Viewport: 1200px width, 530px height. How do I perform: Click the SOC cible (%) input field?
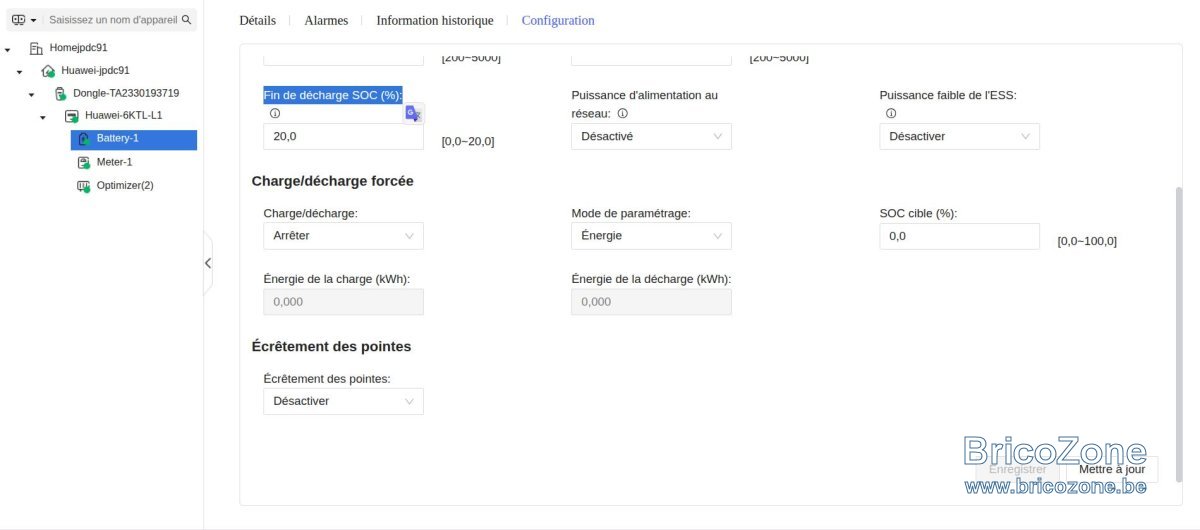959,236
